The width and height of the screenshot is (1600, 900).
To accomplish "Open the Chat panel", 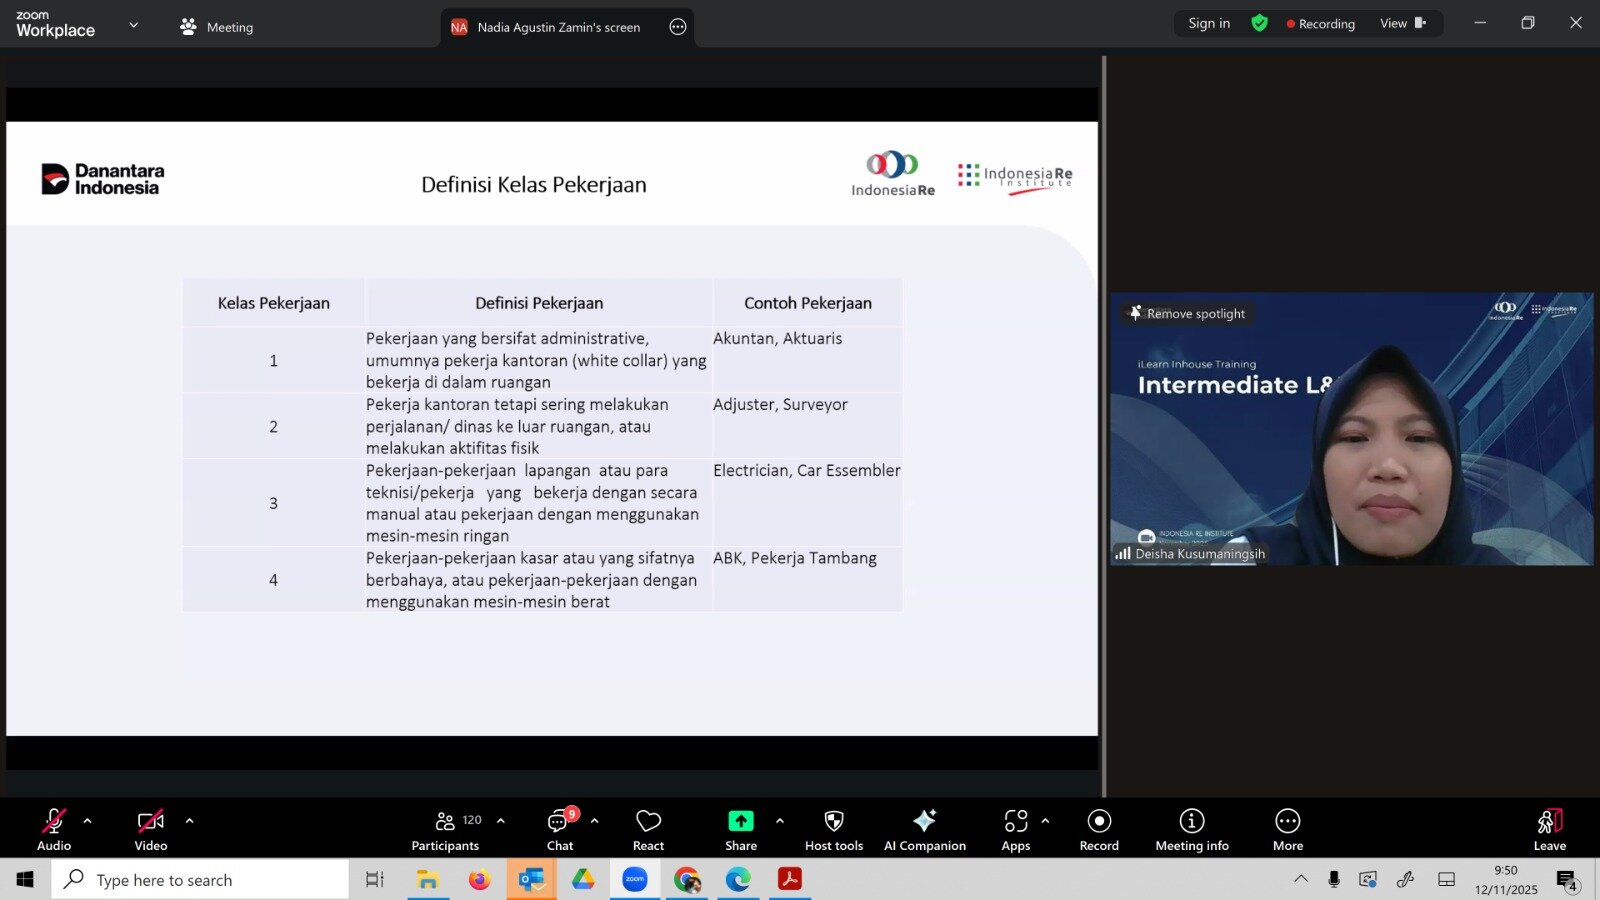I will (x=560, y=830).
